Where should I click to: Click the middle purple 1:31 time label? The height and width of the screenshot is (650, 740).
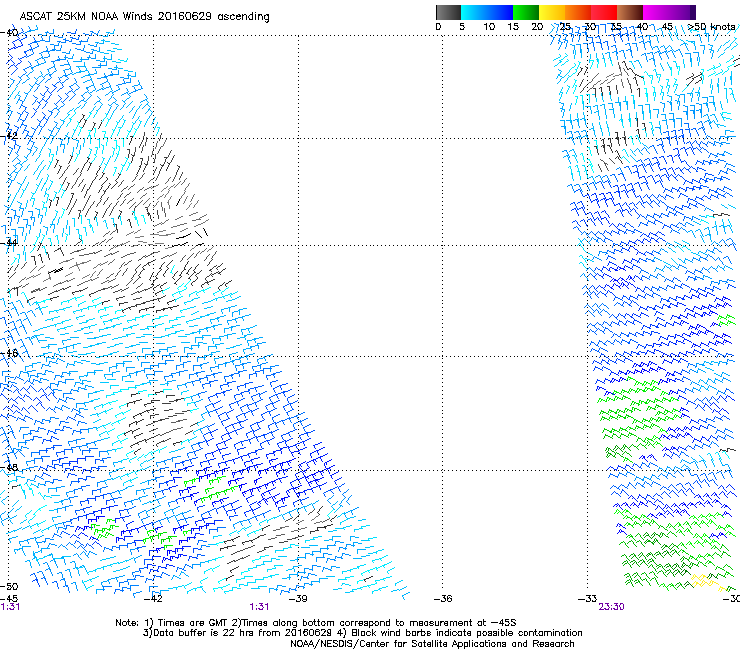click(x=259, y=607)
